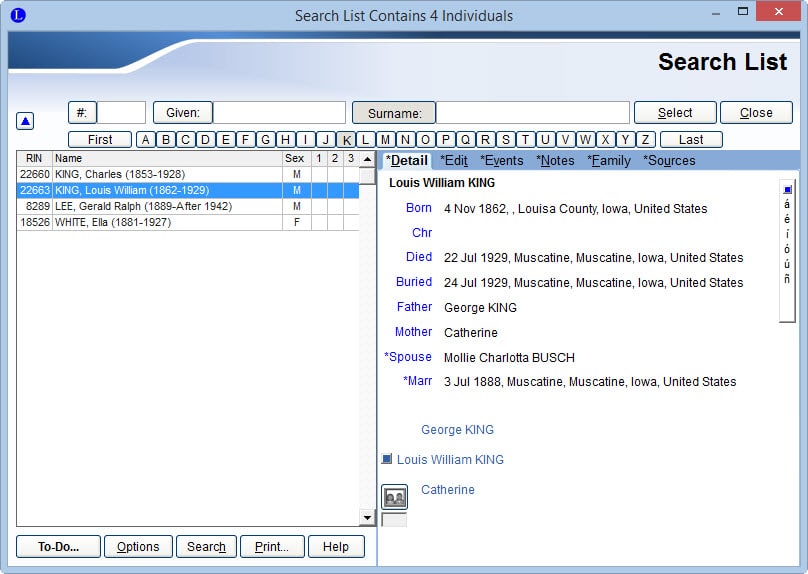
Task: Jump to letter W
Action: [x=585, y=140]
